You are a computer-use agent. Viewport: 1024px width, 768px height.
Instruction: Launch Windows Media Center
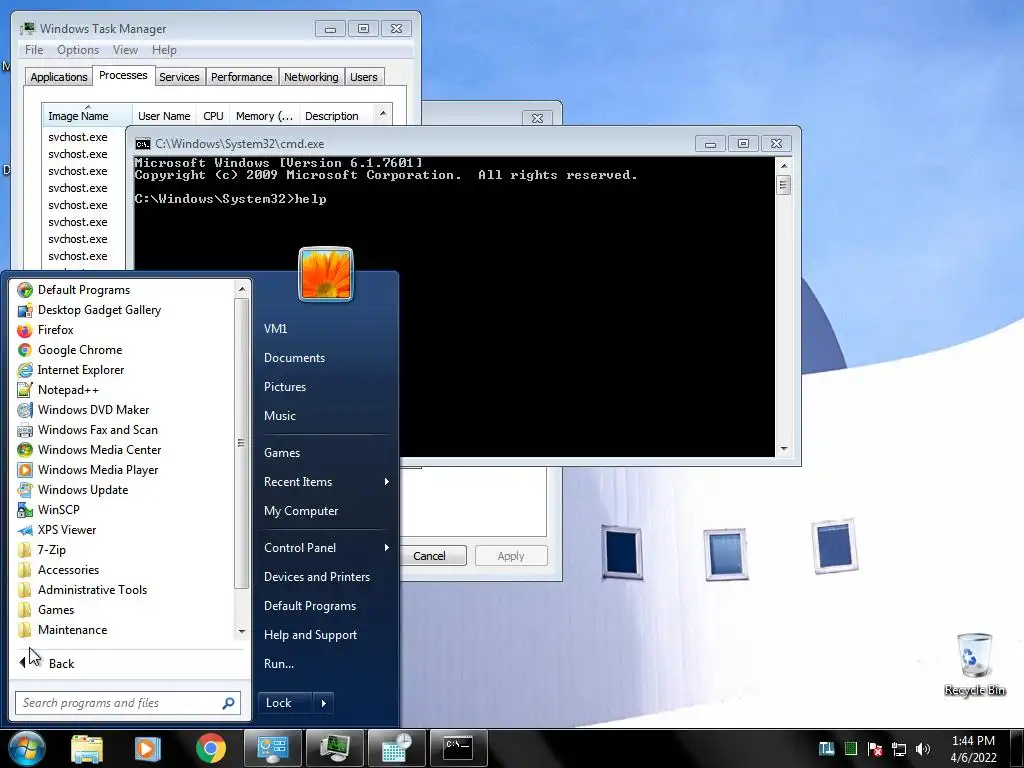pos(99,450)
